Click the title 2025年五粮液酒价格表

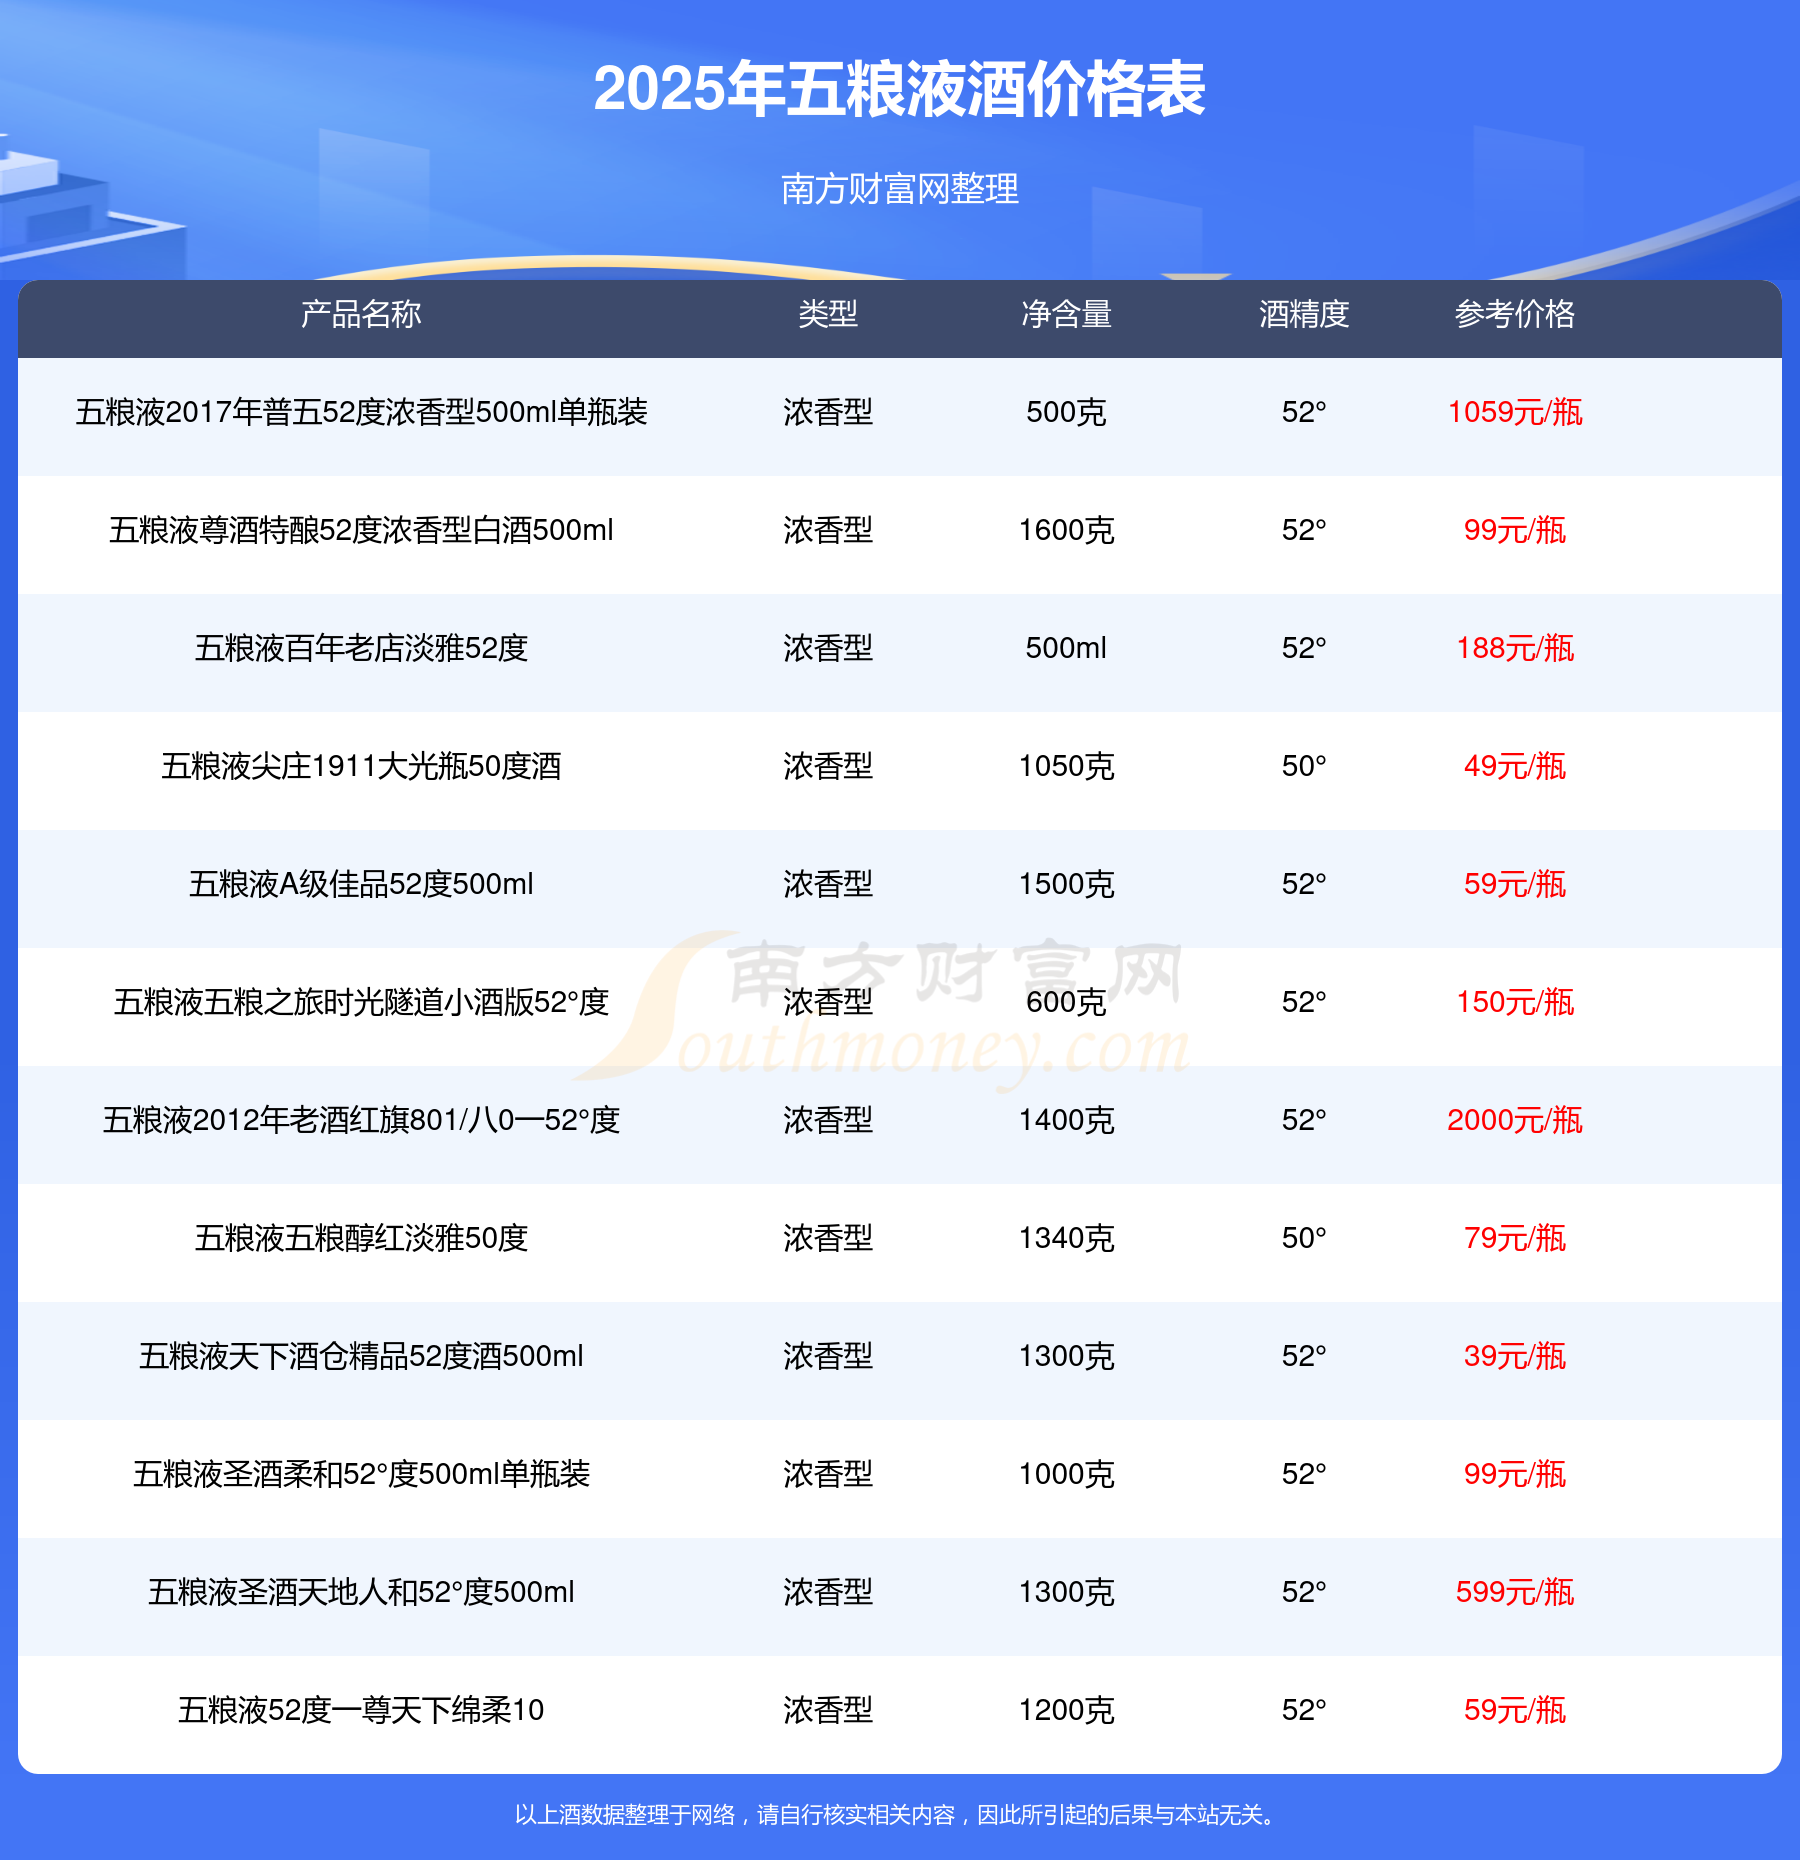(899, 90)
